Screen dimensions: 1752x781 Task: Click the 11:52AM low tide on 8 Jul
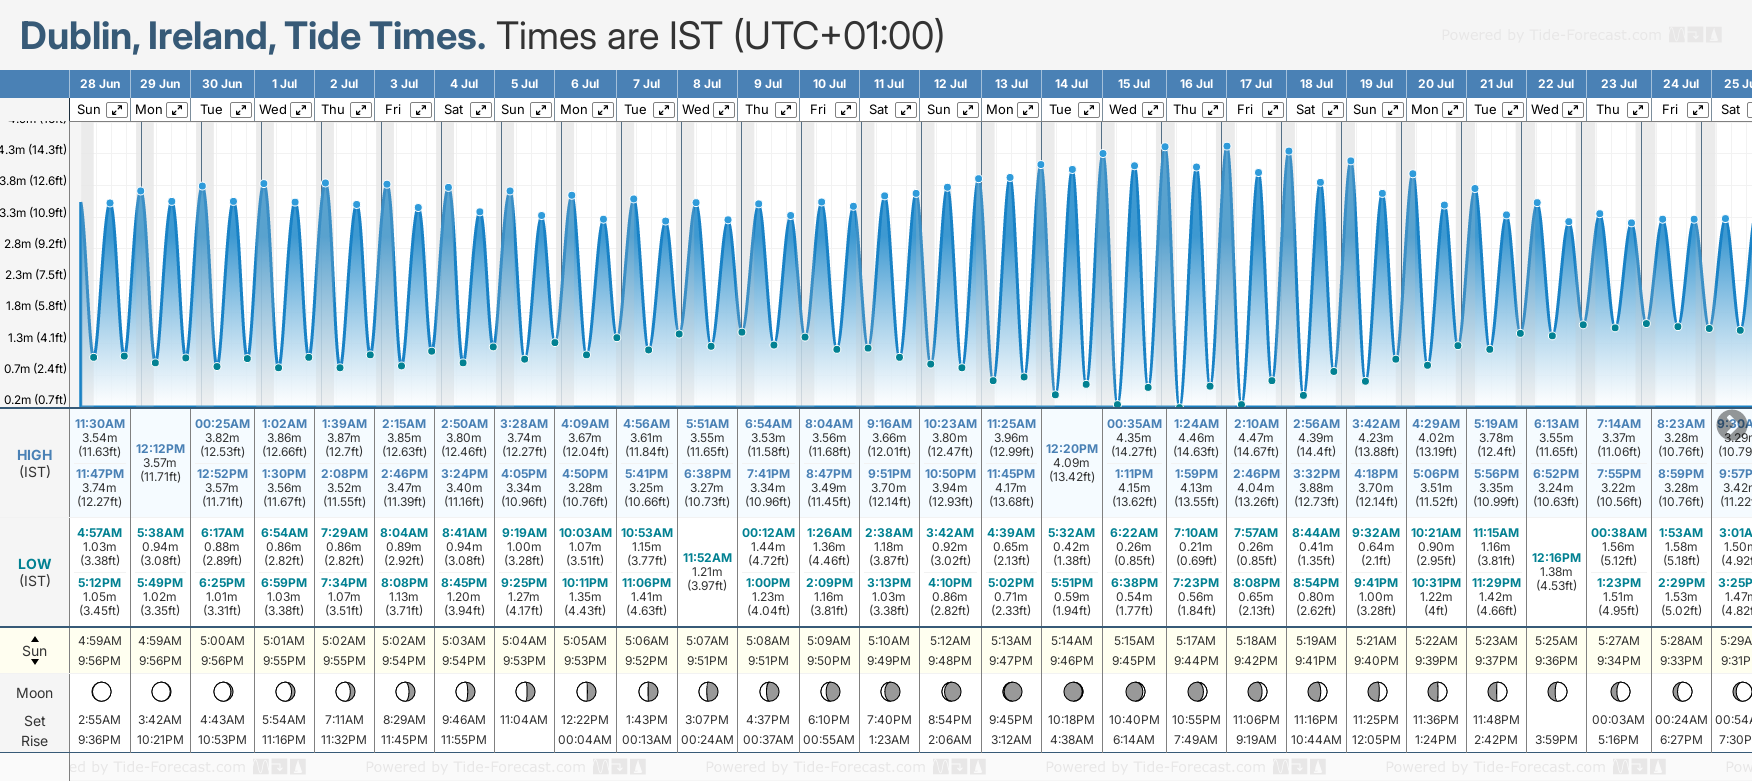pos(707,558)
